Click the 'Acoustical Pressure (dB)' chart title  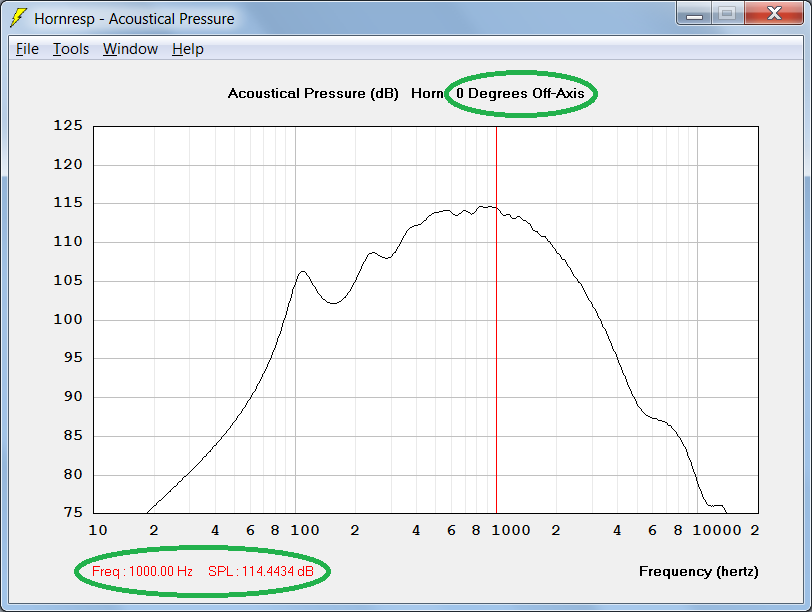pos(313,93)
